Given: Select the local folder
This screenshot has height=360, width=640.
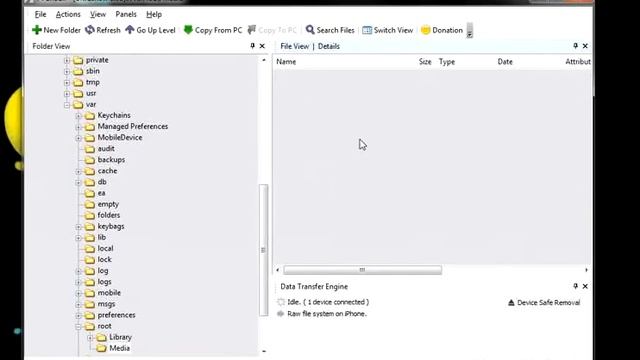Looking at the screenshot, I should point(105,248).
